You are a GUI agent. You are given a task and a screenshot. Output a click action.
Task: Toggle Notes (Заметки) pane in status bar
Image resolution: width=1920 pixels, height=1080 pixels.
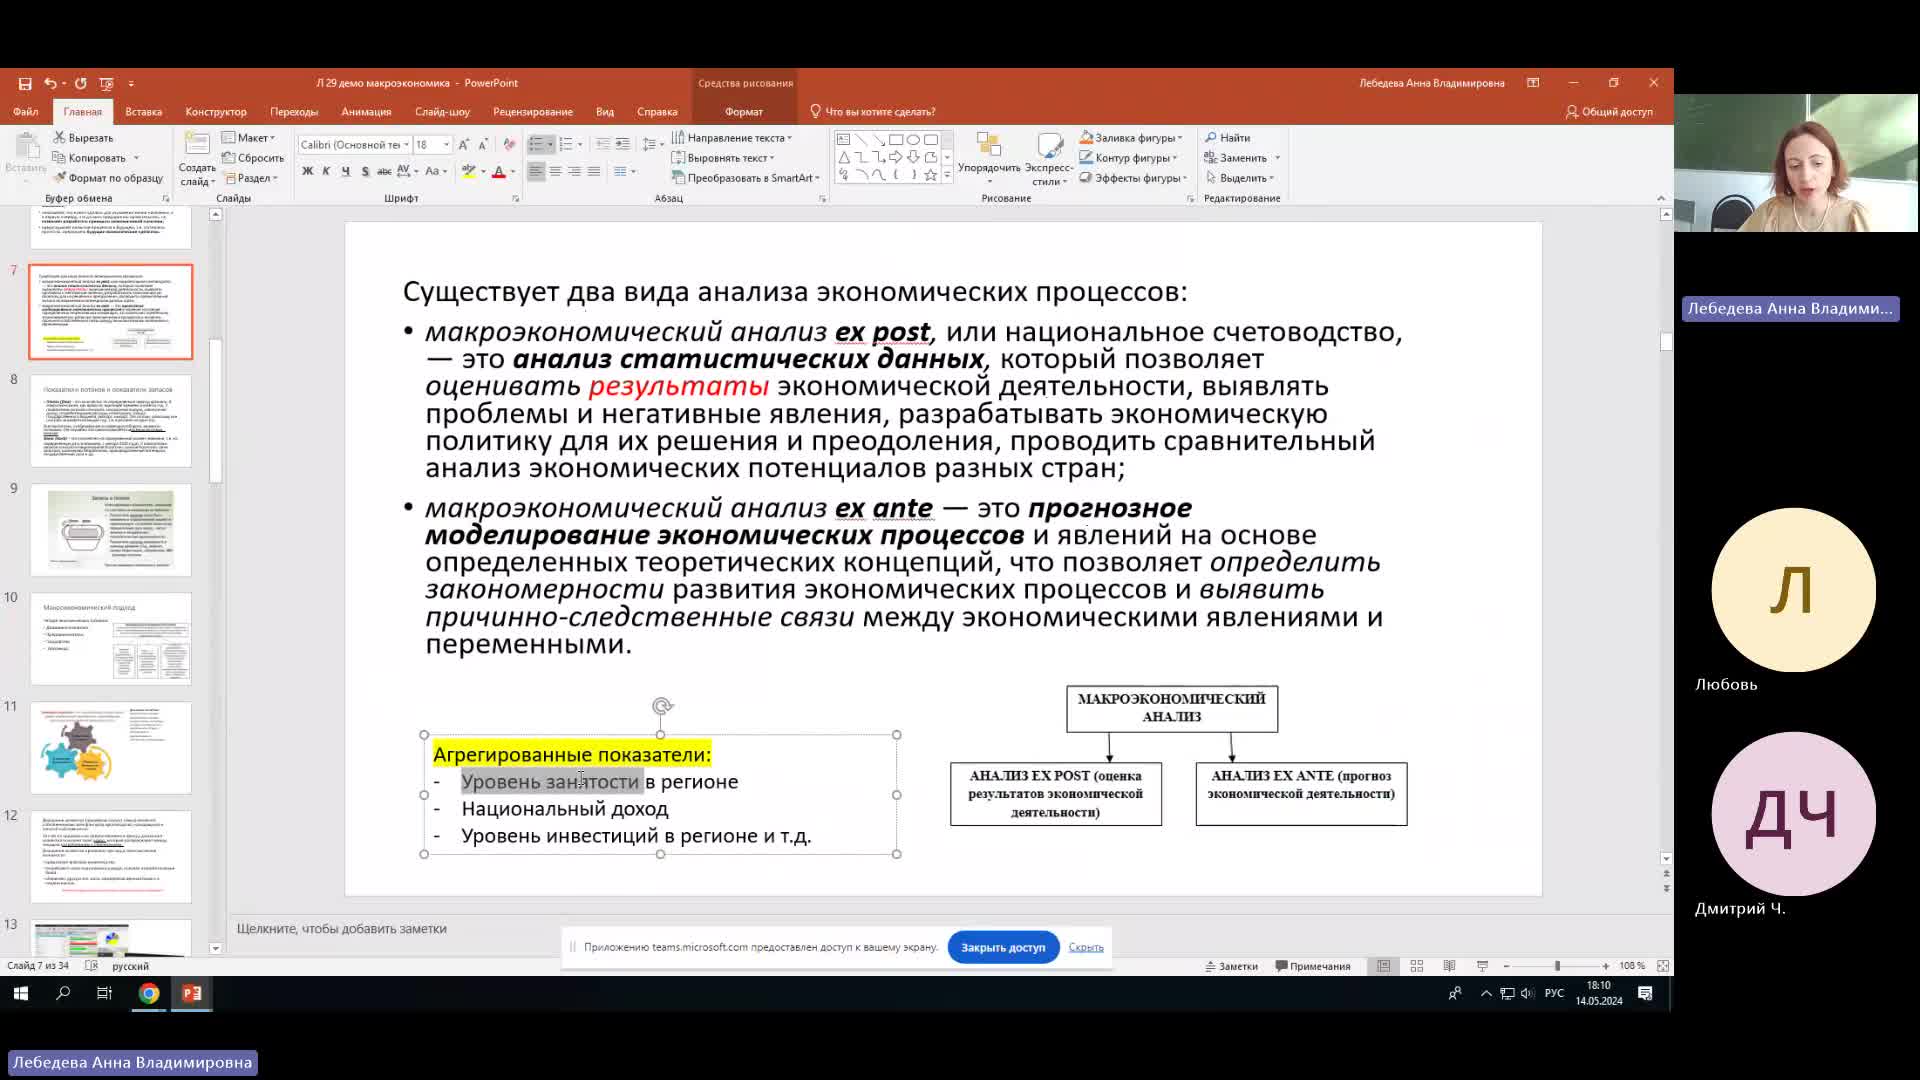(x=1231, y=966)
